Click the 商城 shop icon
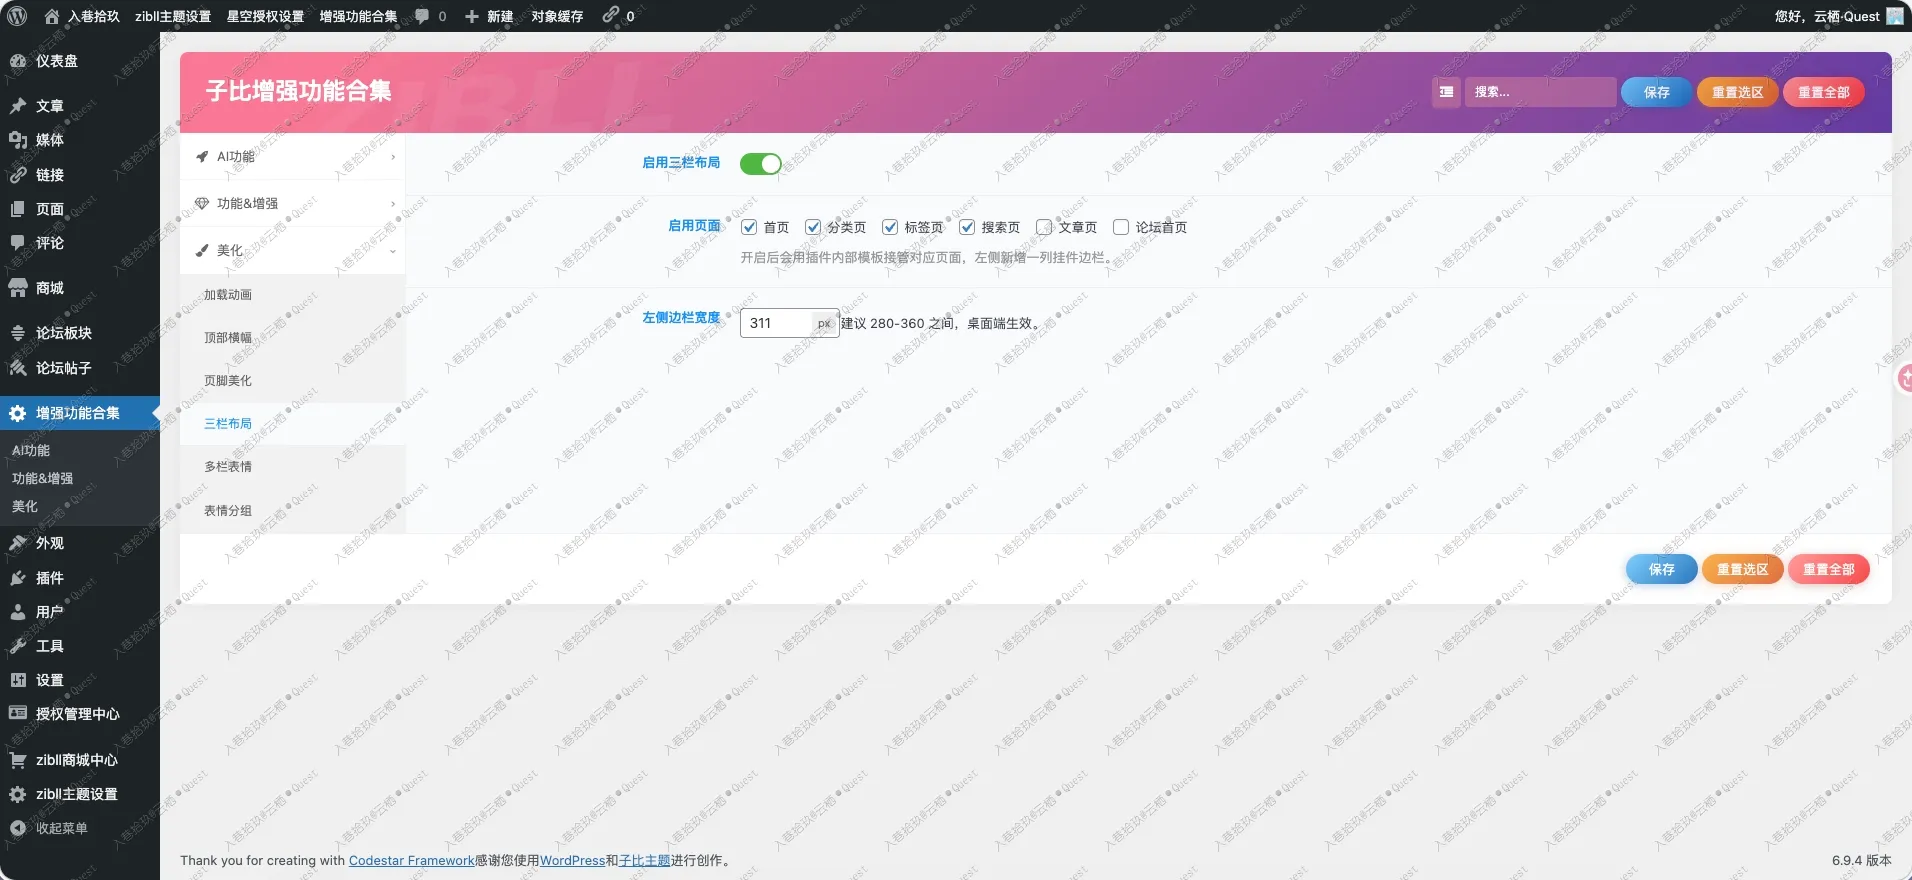 coord(18,288)
